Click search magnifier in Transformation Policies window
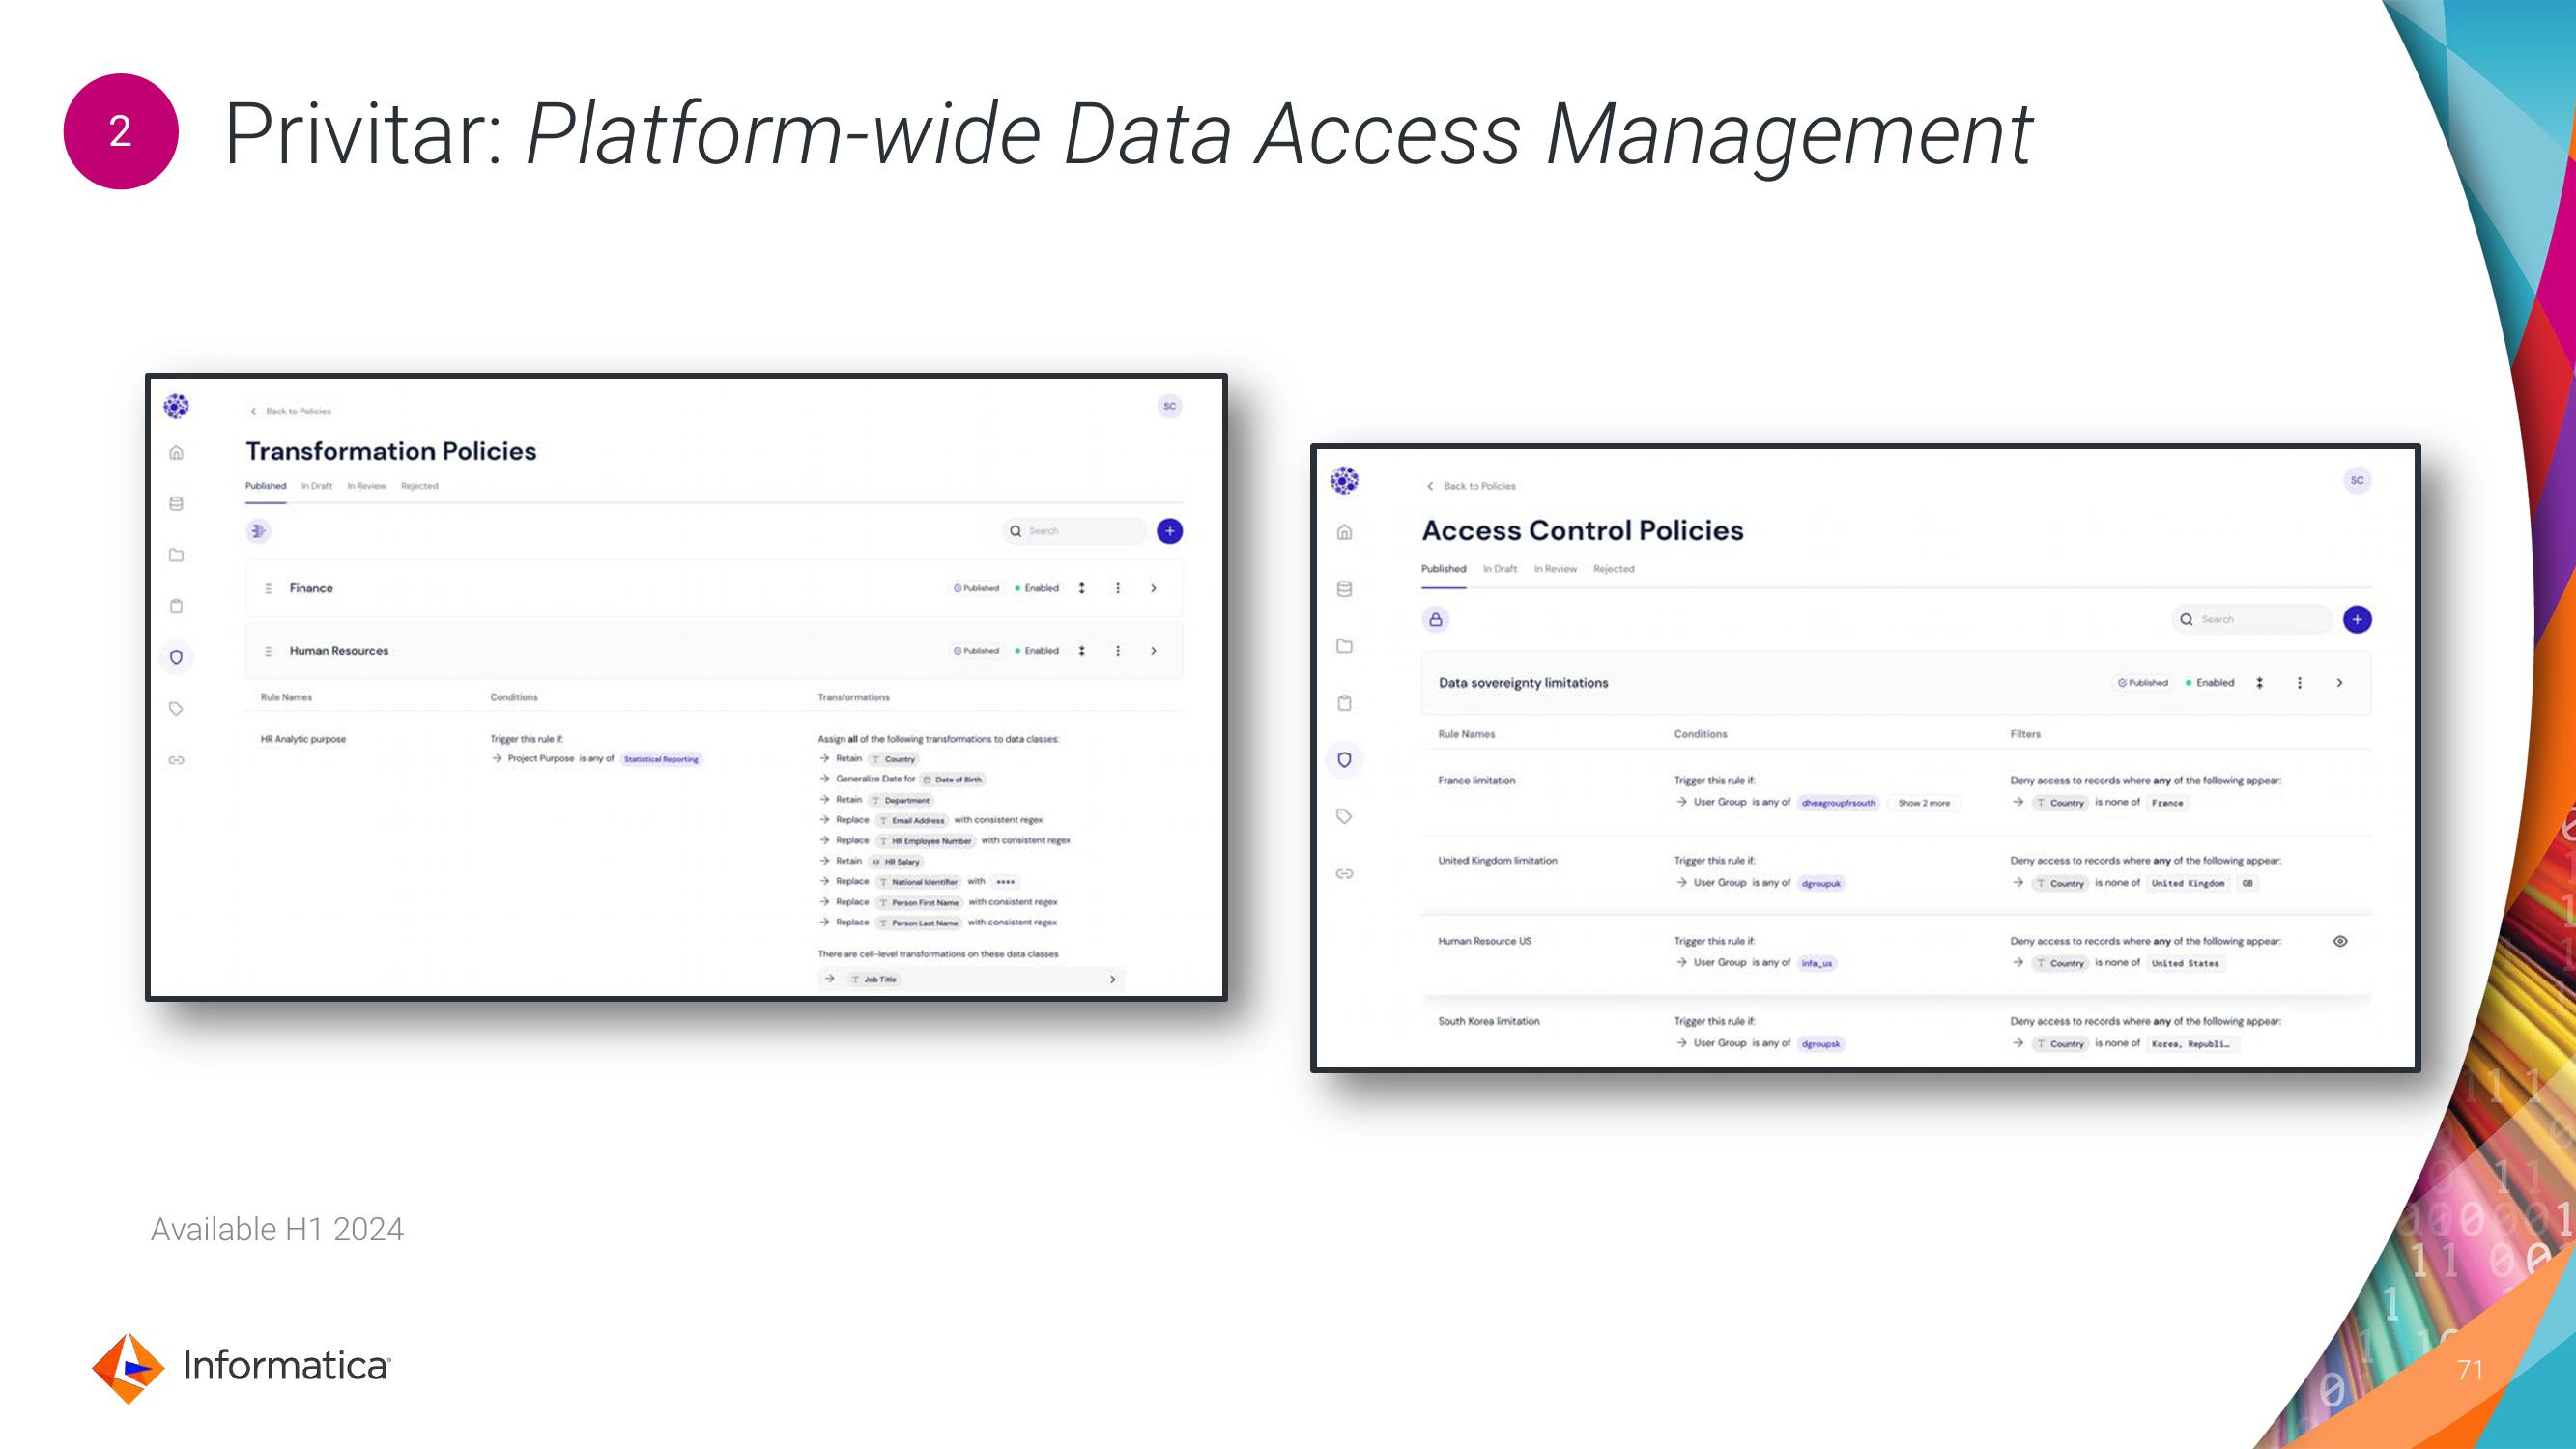Viewport: 2576px width, 1449px height. (x=1016, y=531)
